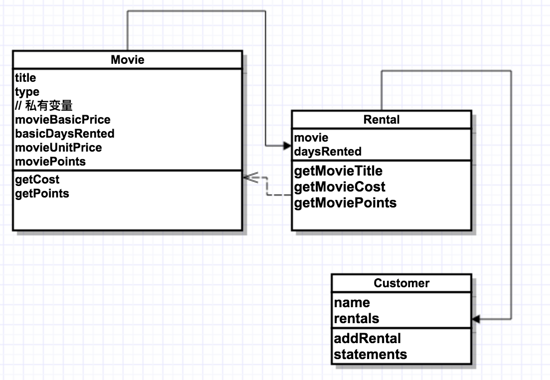Select the Rental class title header
Screen dimensions: 550x380
point(381,120)
